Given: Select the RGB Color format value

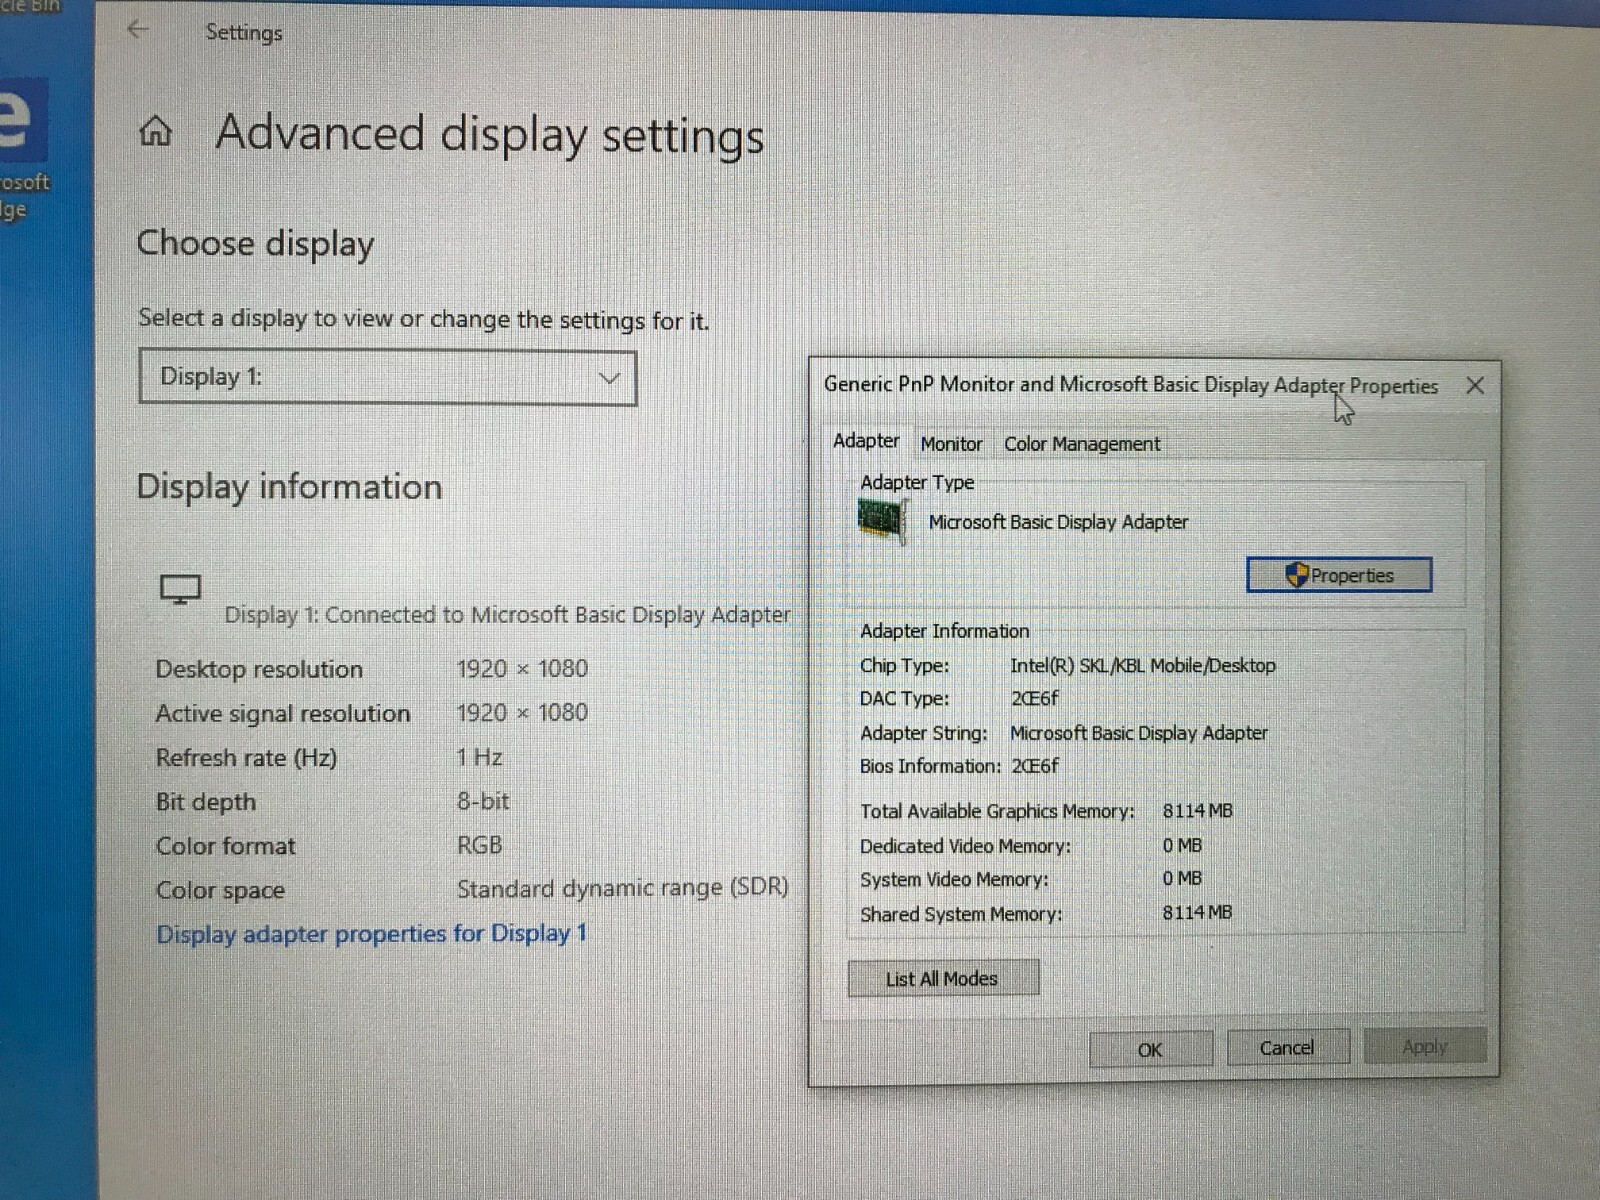Looking at the screenshot, I should point(479,845).
